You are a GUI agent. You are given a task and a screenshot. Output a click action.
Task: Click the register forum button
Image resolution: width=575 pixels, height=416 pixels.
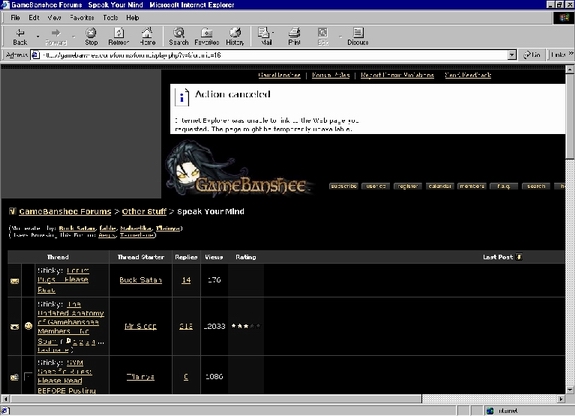point(408,186)
